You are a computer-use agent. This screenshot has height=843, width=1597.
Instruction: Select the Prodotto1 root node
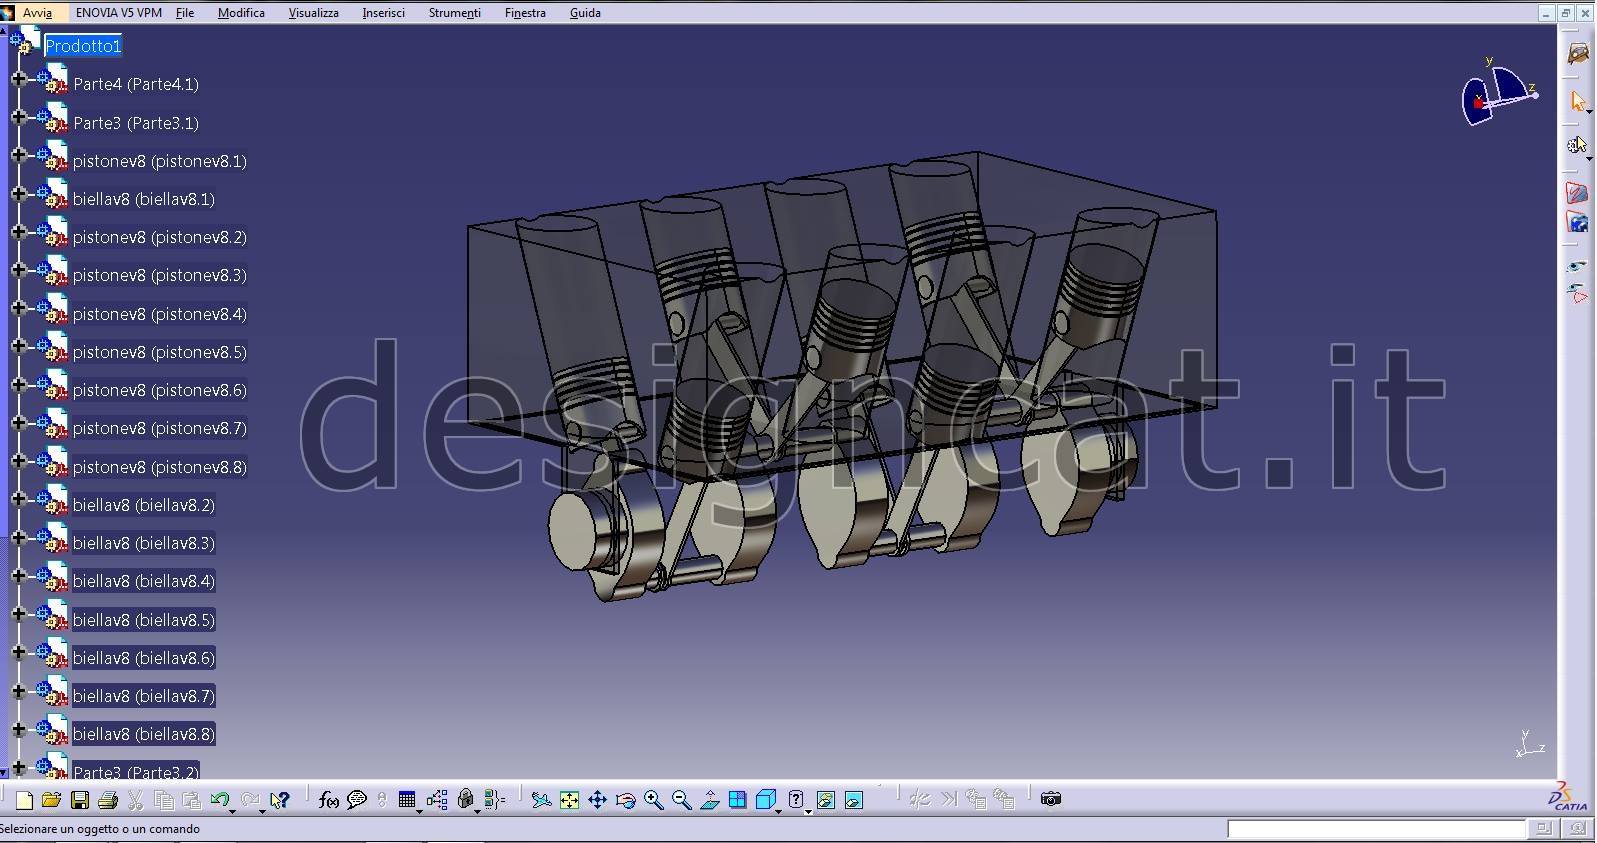click(83, 46)
